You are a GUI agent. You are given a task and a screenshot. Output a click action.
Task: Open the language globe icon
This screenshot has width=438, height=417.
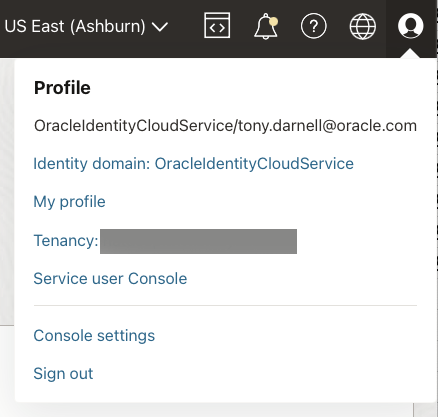tap(362, 26)
